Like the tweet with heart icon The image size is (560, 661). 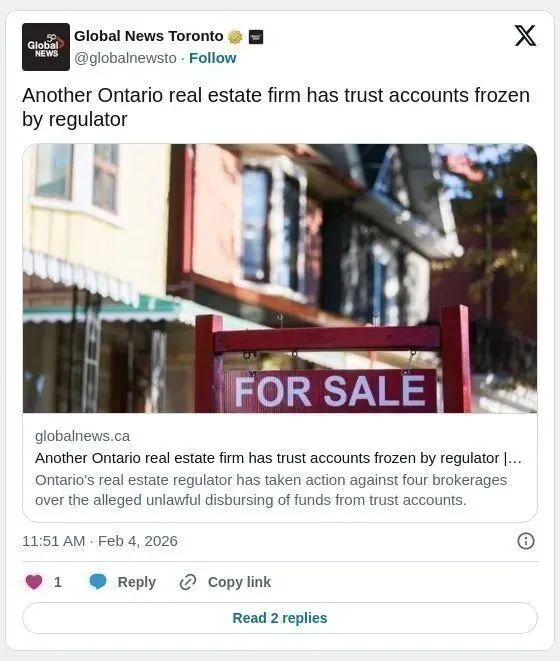[x=34, y=582]
